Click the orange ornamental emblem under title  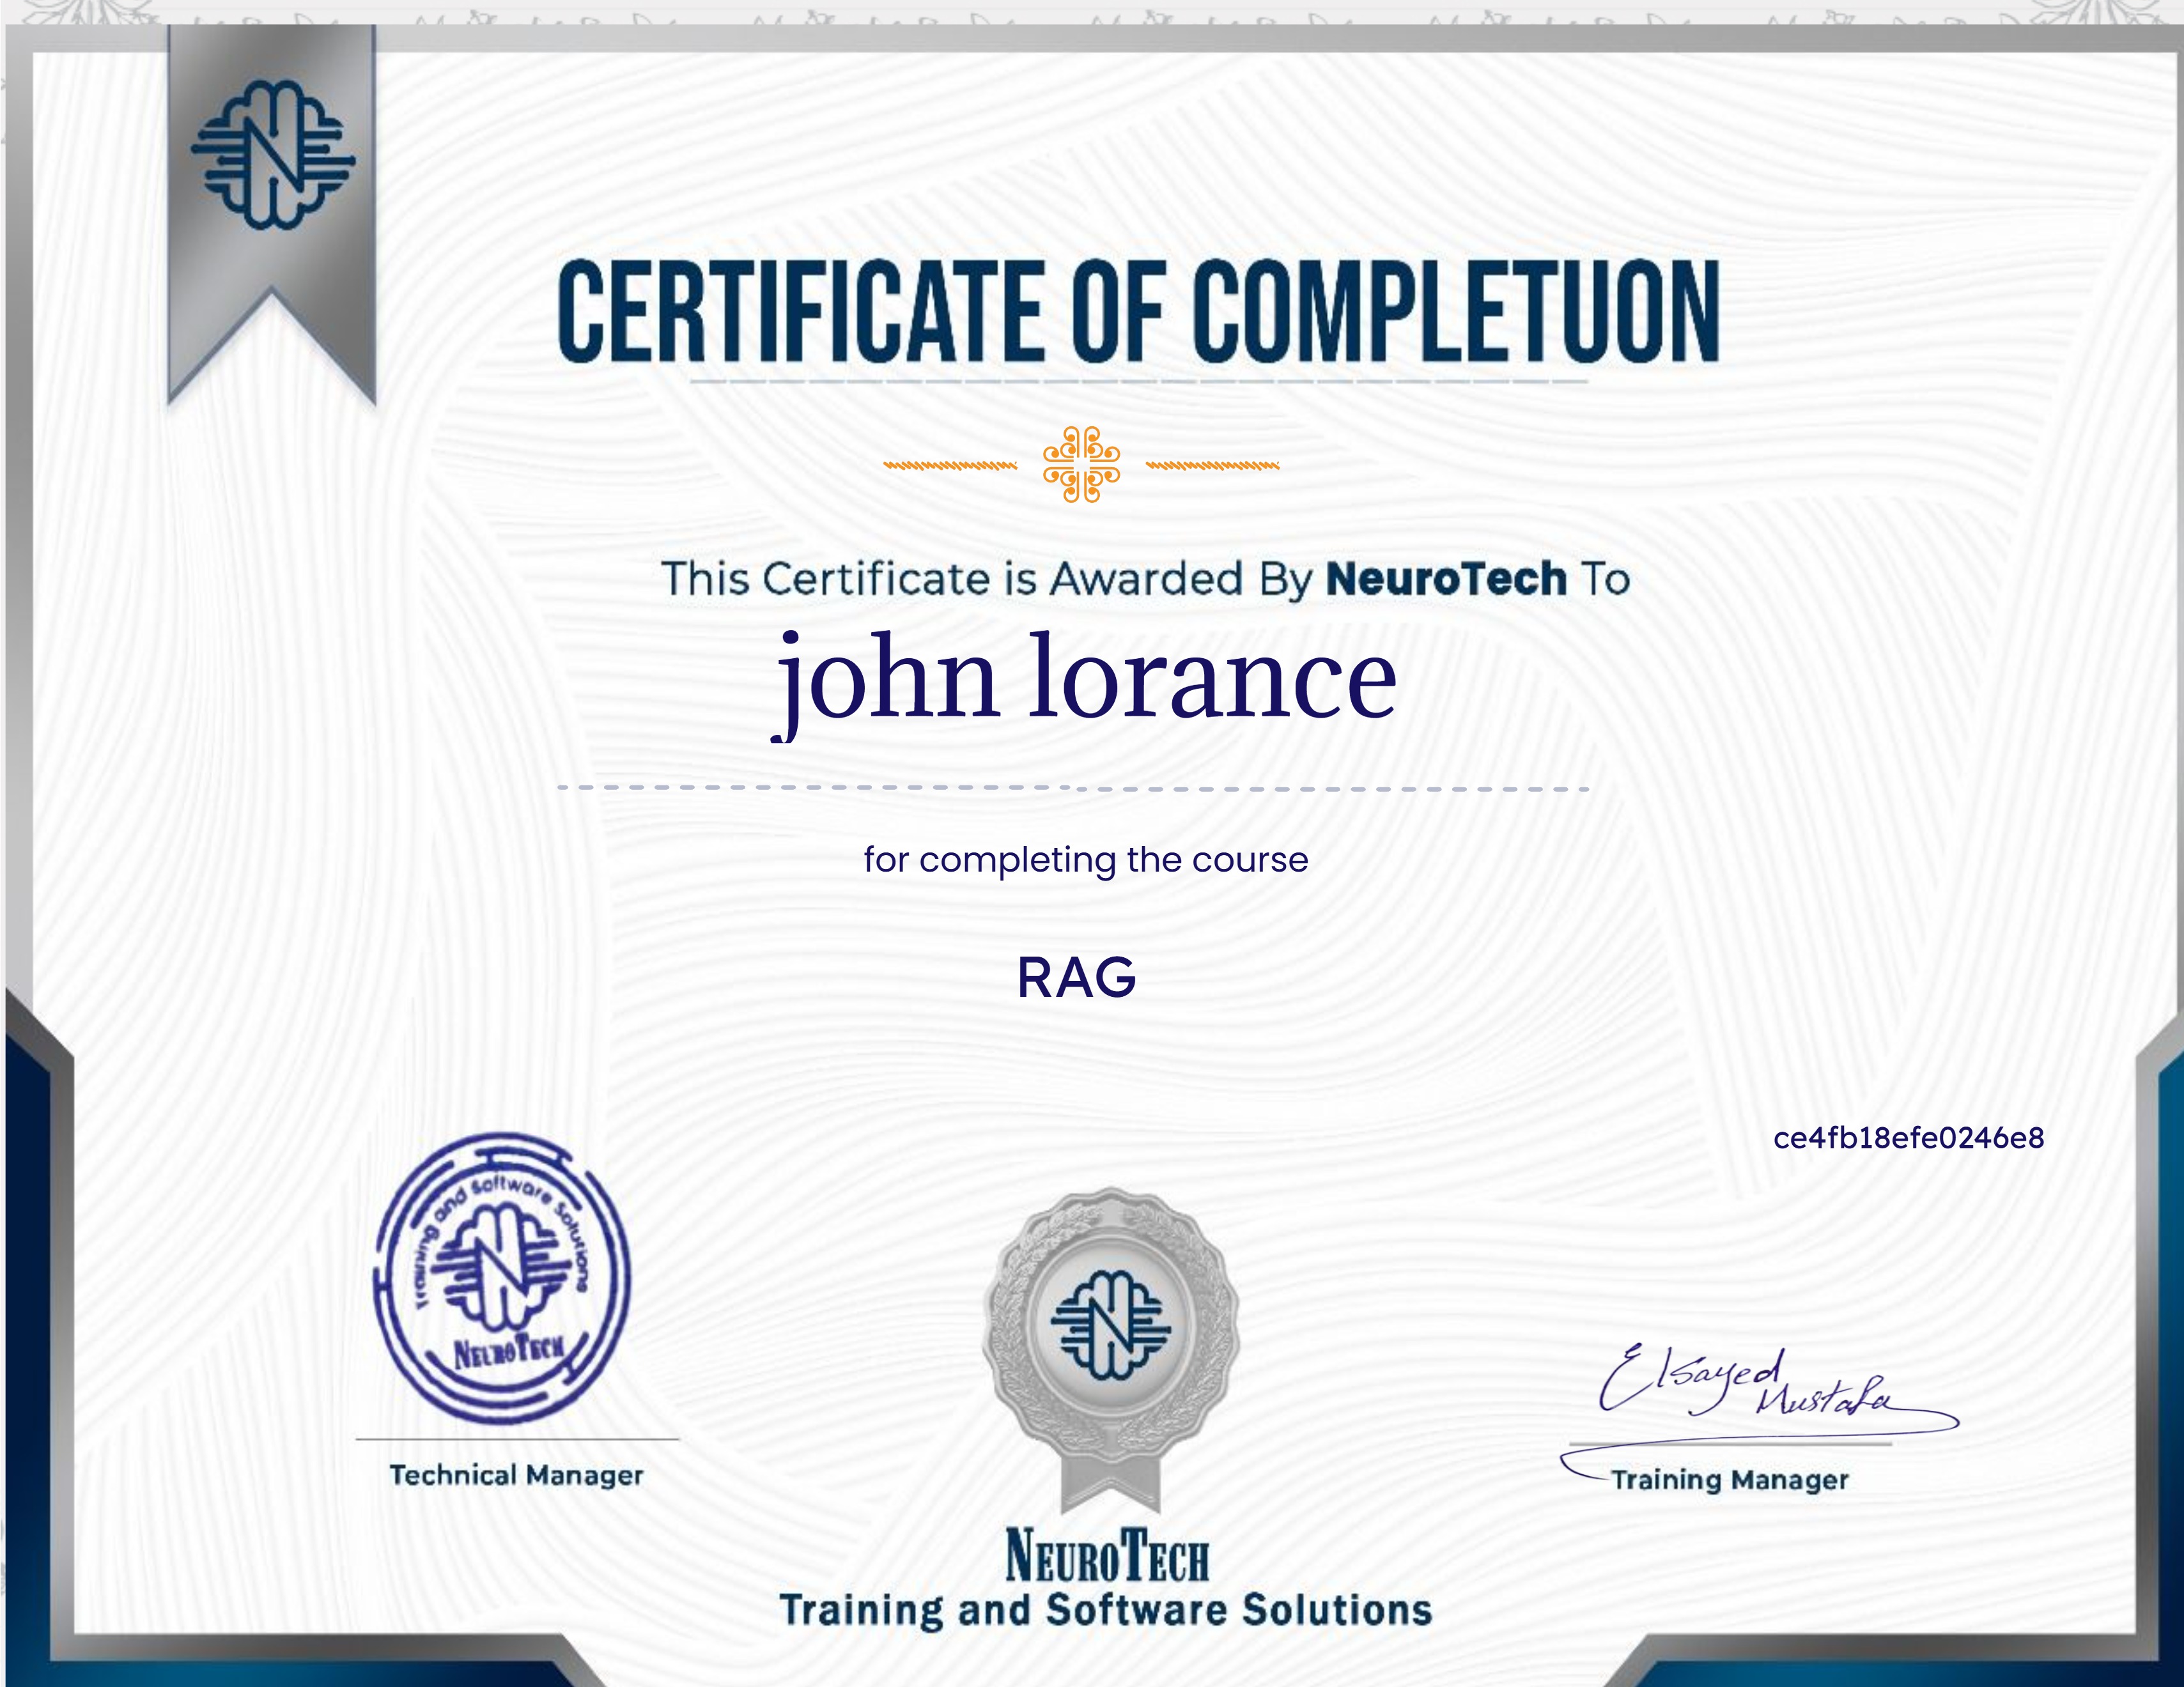point(1081,464)
